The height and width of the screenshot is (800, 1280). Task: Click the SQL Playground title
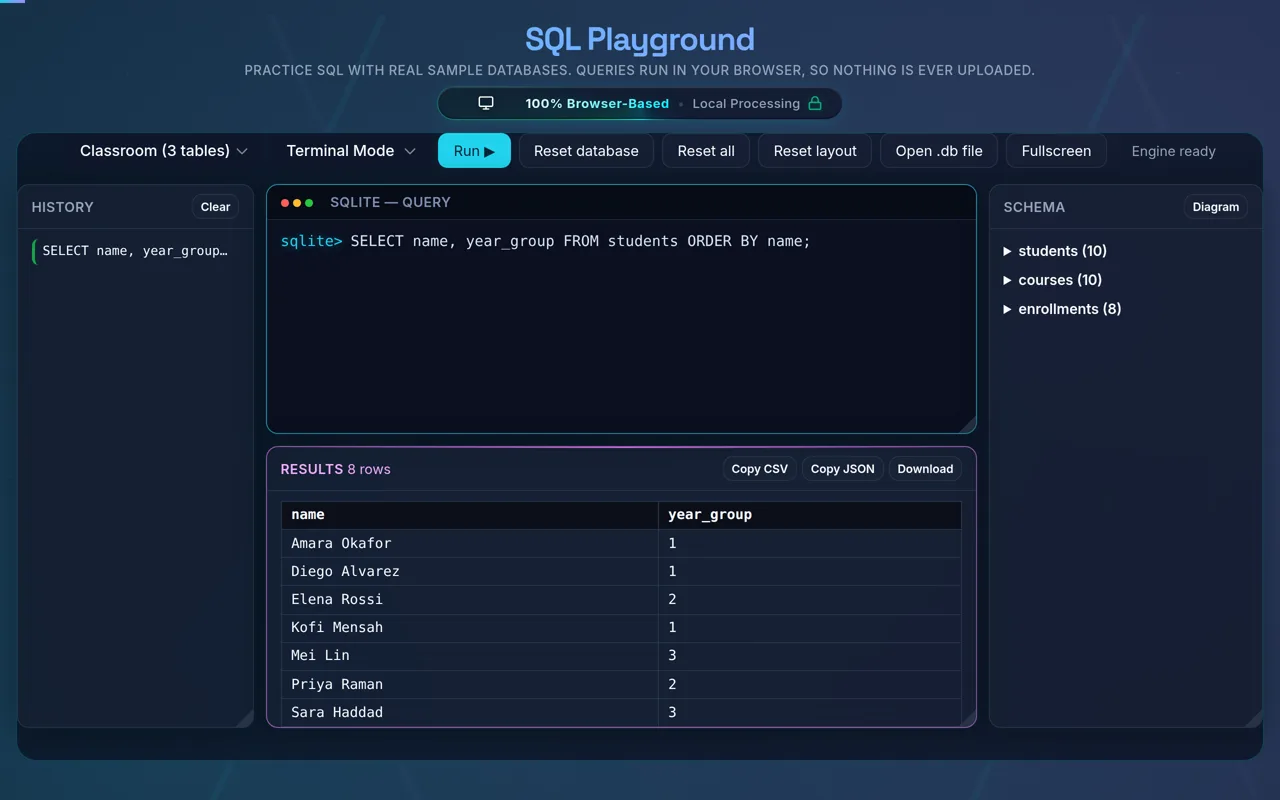pyautogui.click(x=640, y=39)
